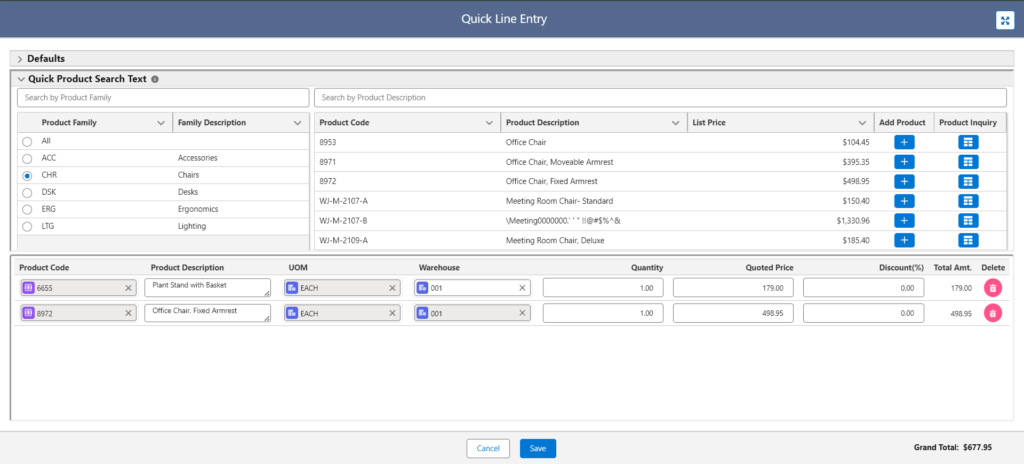
Task: Add product WJ-M-2107-A using plus icon
Action: pyautogui.click(x=903, y=201)
